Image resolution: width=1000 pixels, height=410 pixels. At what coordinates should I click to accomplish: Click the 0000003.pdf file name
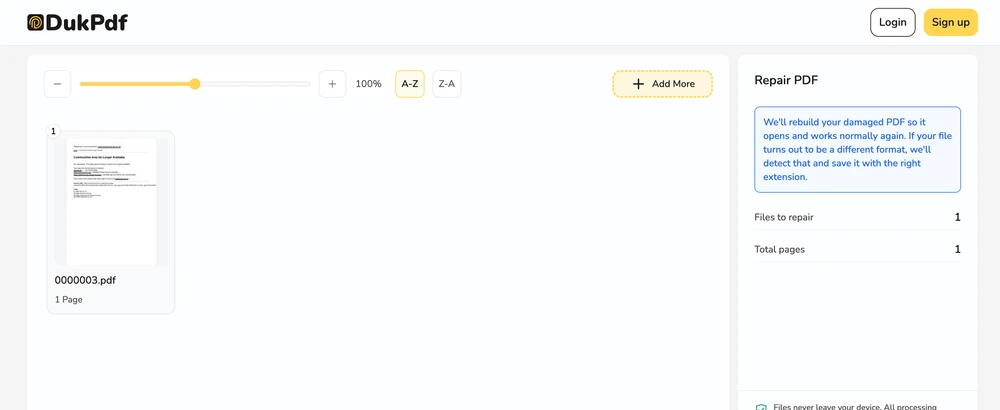tap(85, 280)
